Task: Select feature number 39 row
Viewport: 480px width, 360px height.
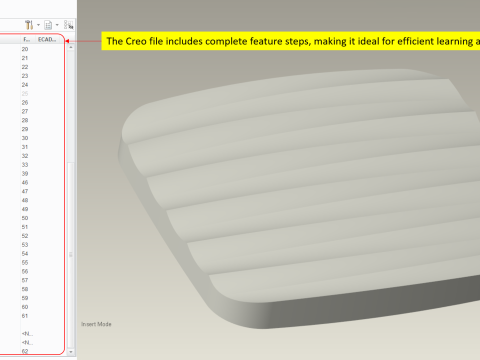Action: point(25,174)
